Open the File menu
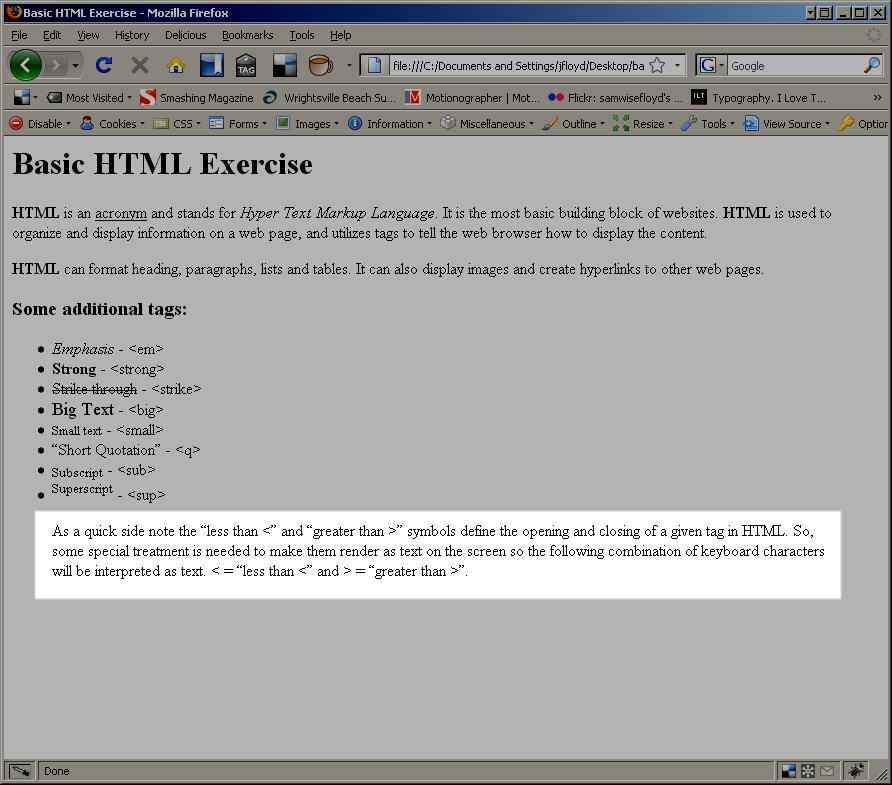The image size is (892, 785). coord(19,35)
